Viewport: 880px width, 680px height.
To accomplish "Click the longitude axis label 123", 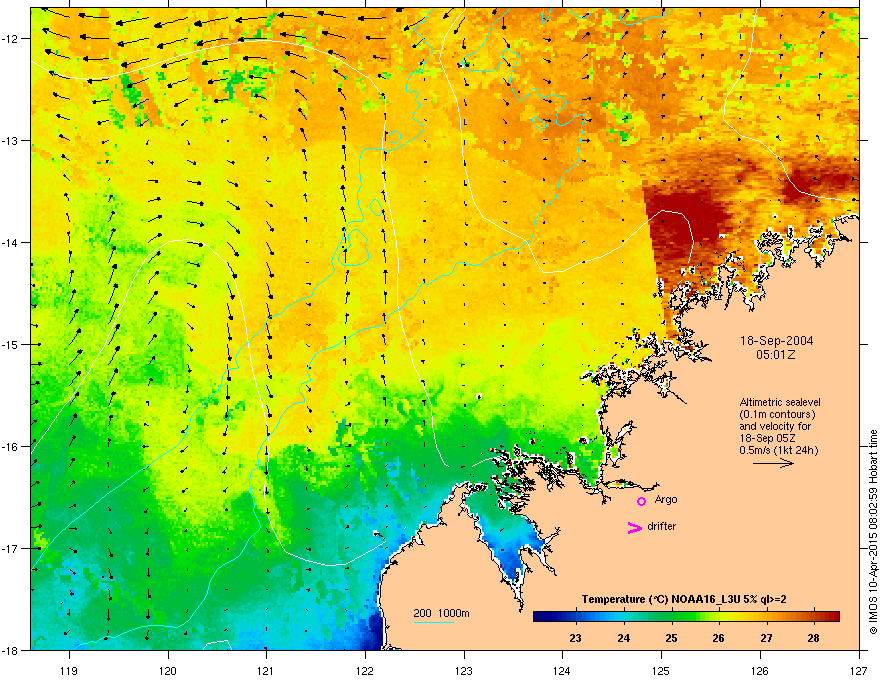I will (464, 670).
